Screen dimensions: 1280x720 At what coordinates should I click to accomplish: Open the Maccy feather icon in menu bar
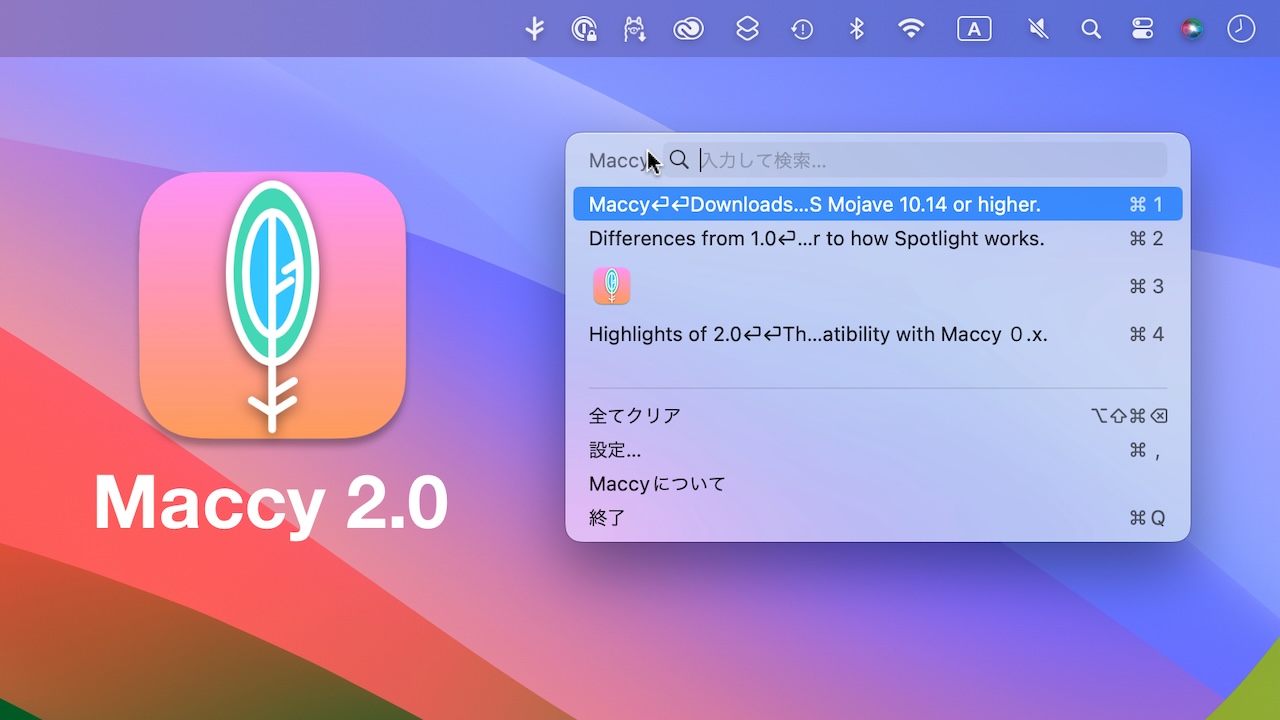[535, 29]
